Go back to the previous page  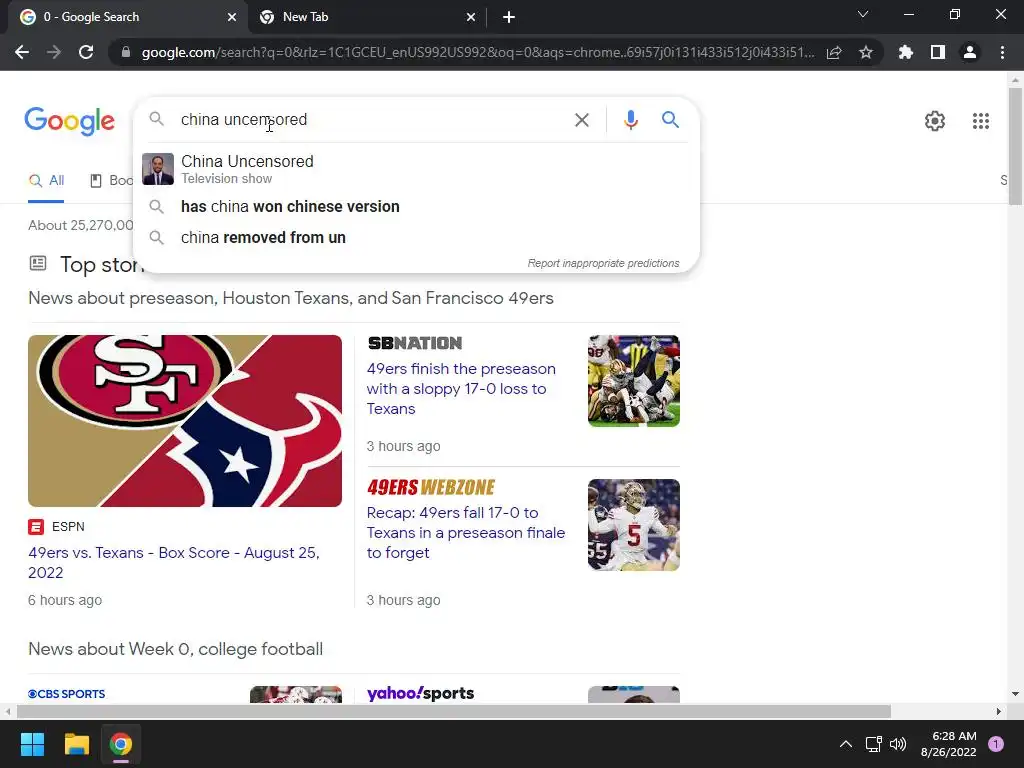point(22,52)
